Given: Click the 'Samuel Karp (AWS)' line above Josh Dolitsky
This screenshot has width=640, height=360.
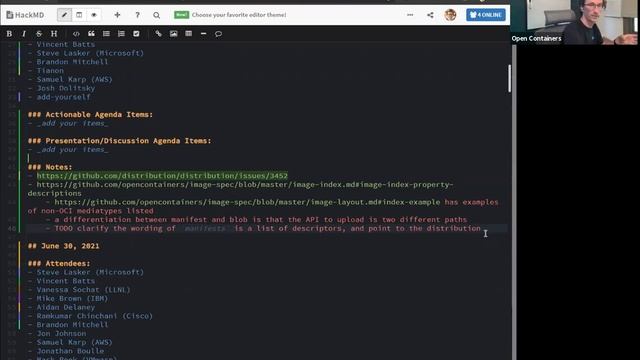Looking at the screenshot, I should tap(74, 80).
